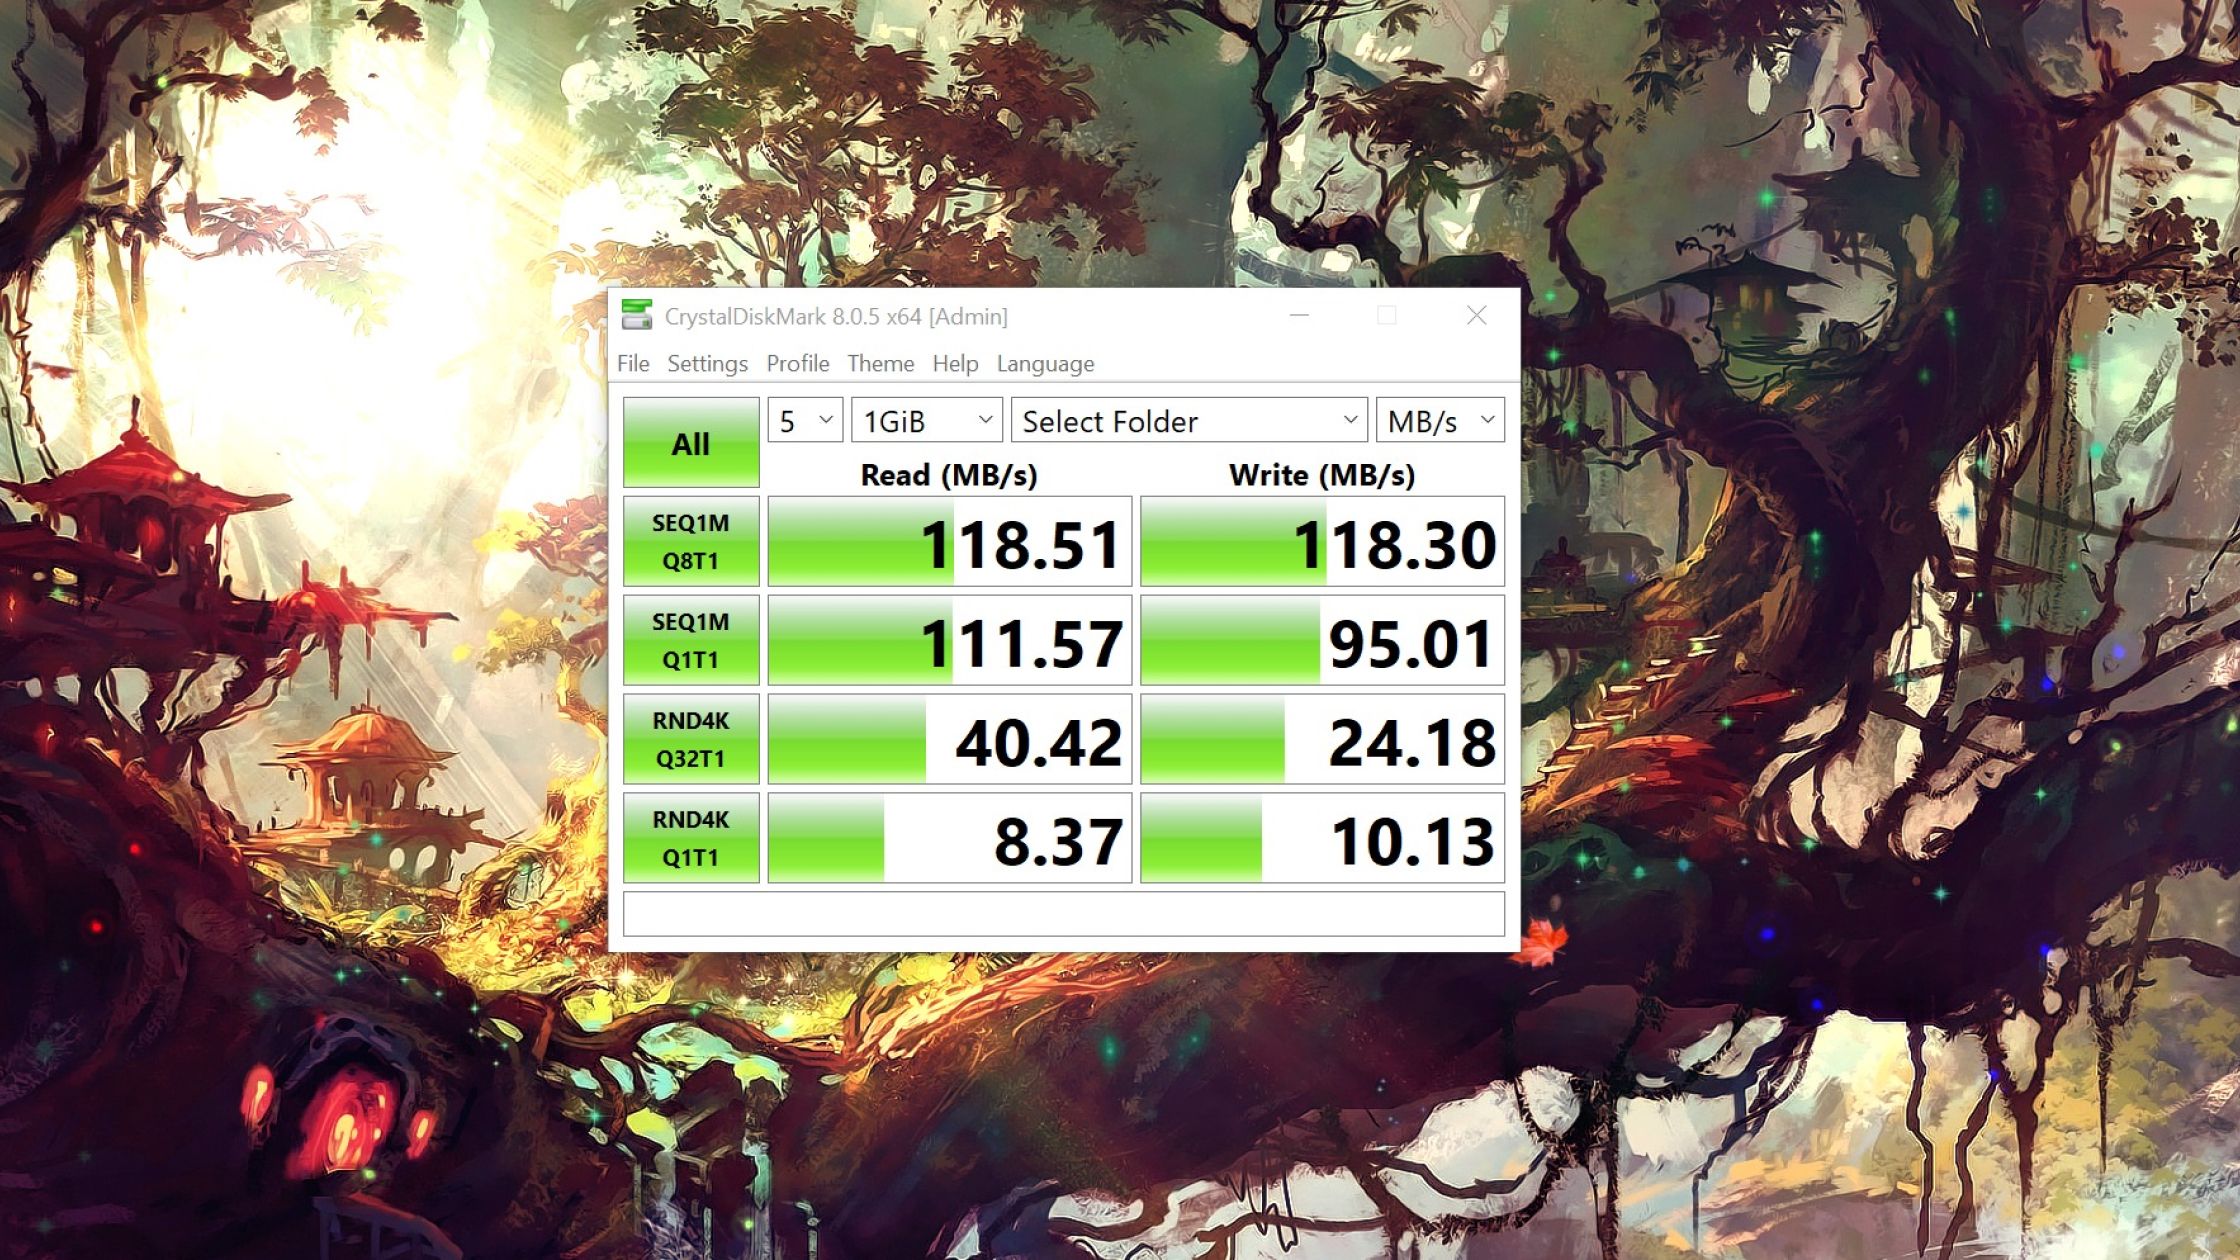Click the Read (MB/s) column header
The height and width of the screenshot is (1260, 2240).
[949, 474]
